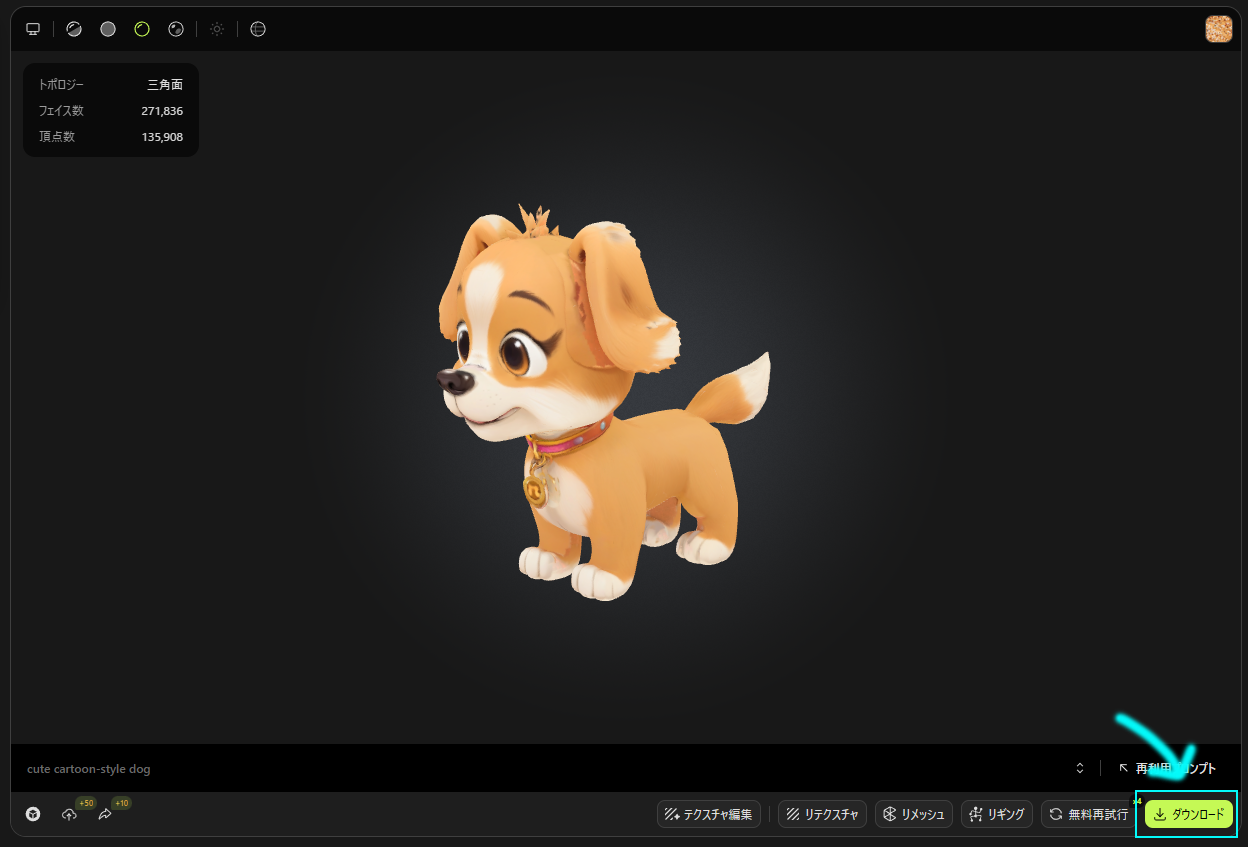Open リメッシュ remesh options

coord(913,814)
